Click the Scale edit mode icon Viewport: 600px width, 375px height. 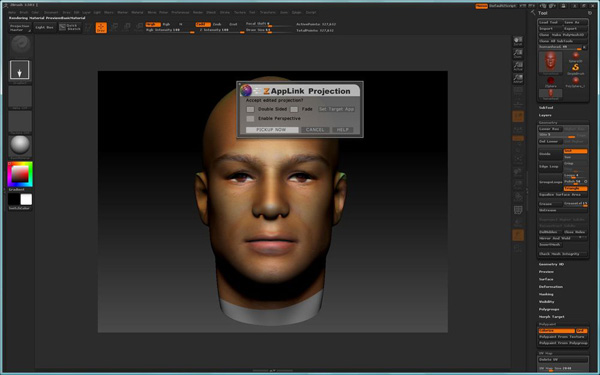click(126, 27)
